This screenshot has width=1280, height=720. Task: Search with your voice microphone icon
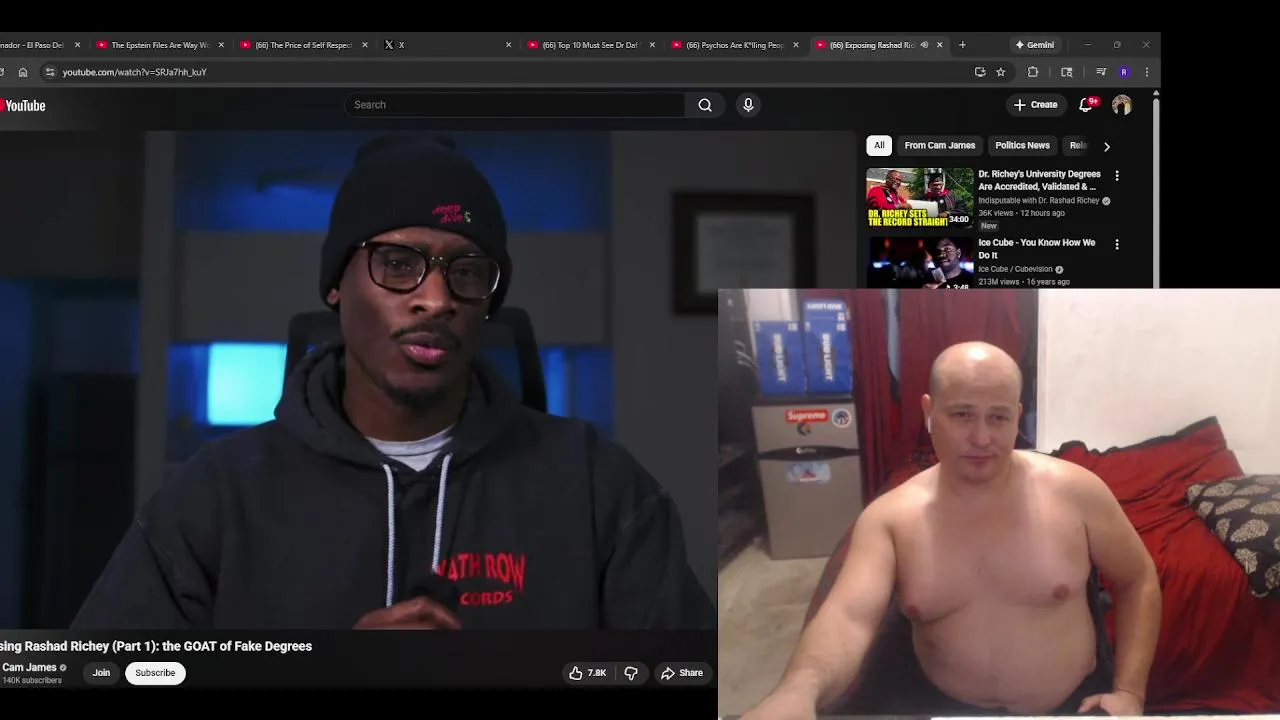click(748, 105)
